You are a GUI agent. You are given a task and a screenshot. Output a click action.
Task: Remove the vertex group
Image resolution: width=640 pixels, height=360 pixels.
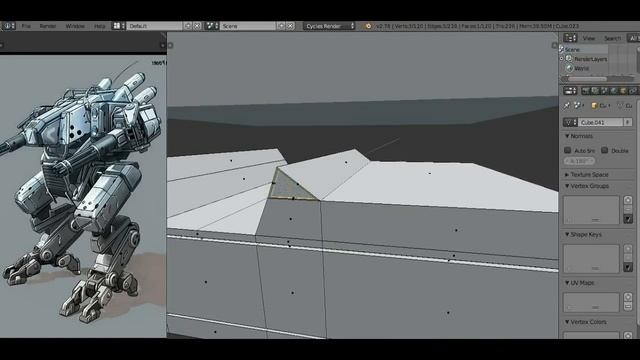pyautogui.click(x=628, y=209)
